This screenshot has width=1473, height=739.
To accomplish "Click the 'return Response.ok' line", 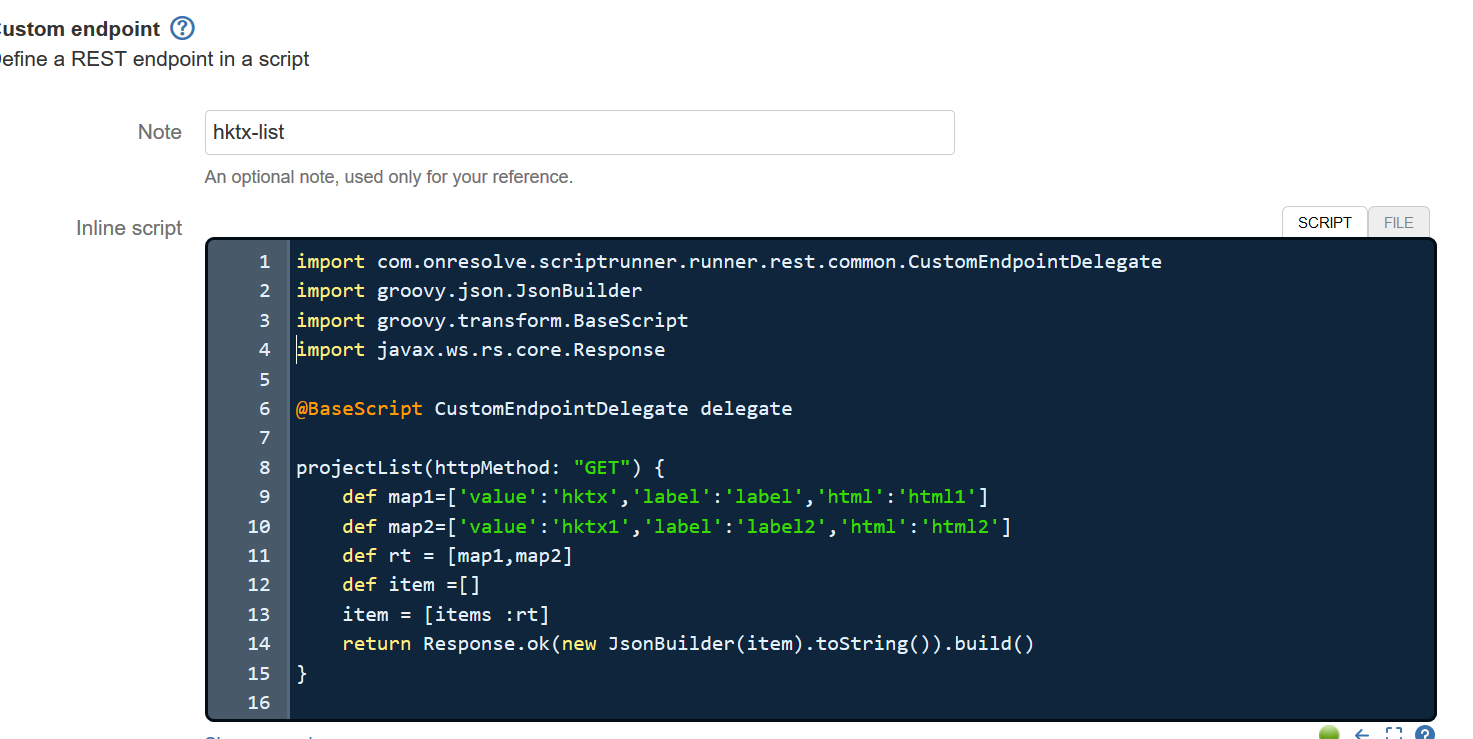I will tap(688, 644).
